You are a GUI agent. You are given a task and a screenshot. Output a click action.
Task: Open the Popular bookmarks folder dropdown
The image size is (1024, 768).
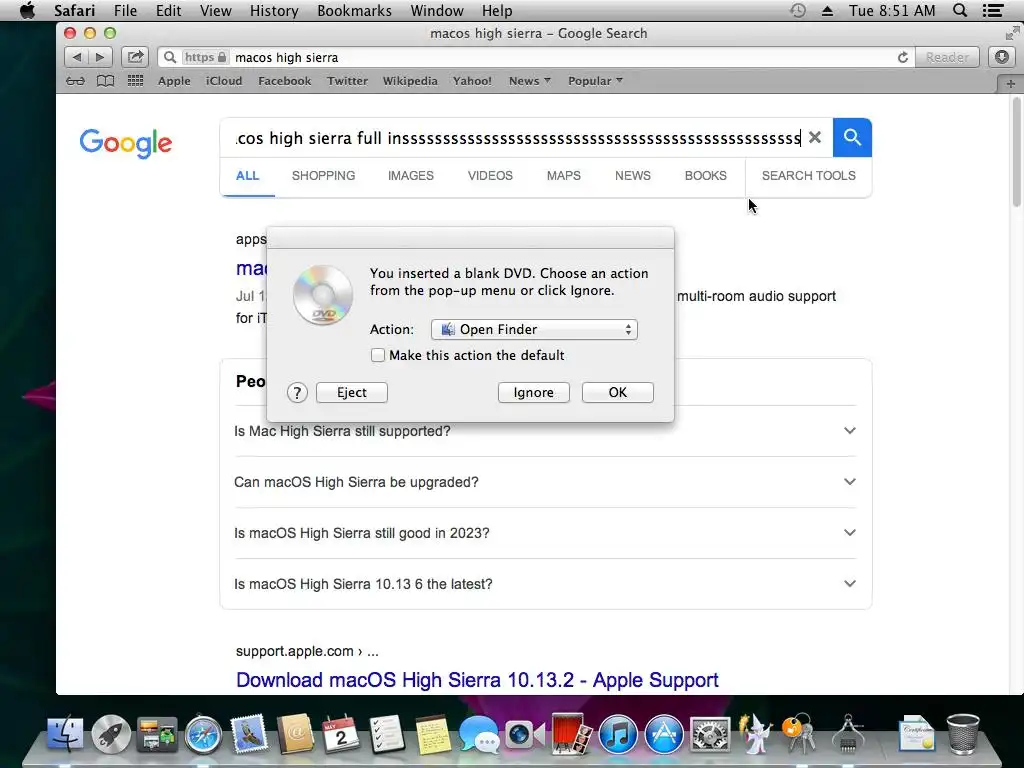(x=595, y=81)
